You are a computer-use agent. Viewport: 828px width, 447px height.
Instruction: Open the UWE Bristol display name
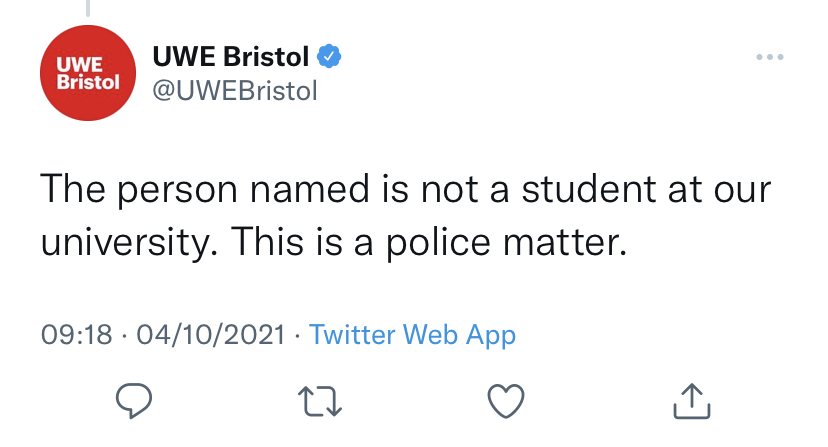click(x=231, y=57)
